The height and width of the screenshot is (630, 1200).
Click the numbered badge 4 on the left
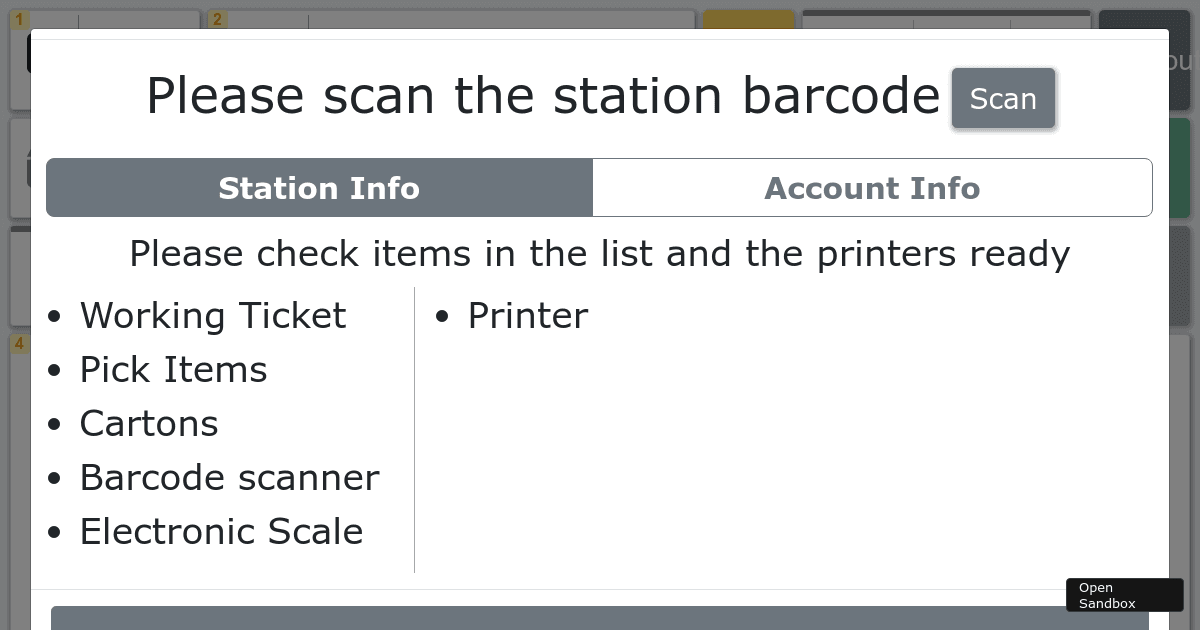tap(19, 344)
